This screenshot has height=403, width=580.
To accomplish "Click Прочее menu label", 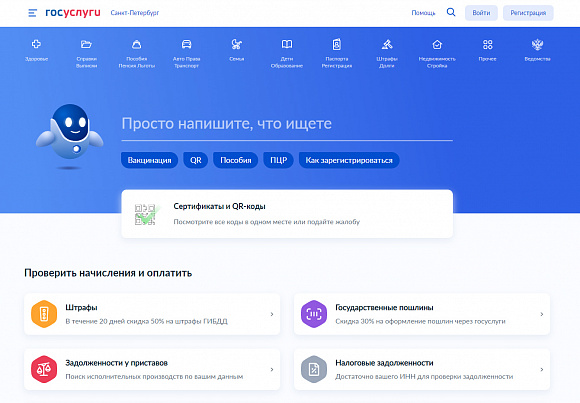I will click(488, 59).
